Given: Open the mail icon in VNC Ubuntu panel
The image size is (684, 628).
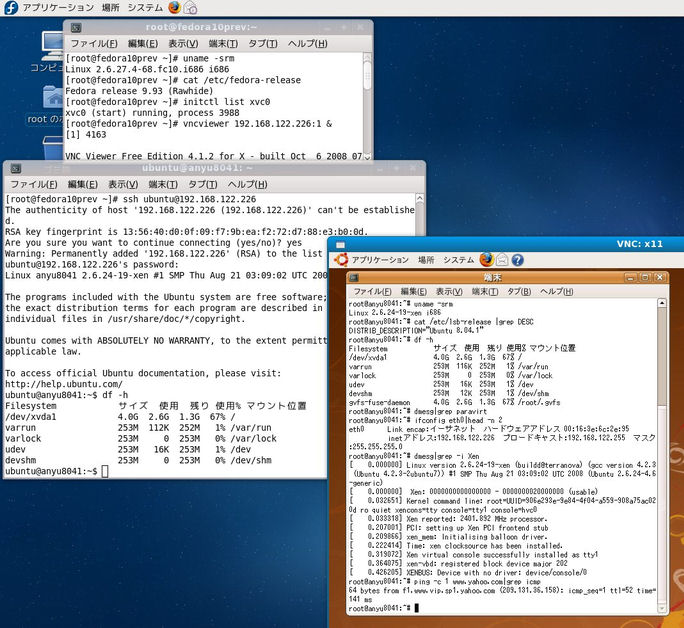Looking at the screenshot, I should tap(502, 260).
